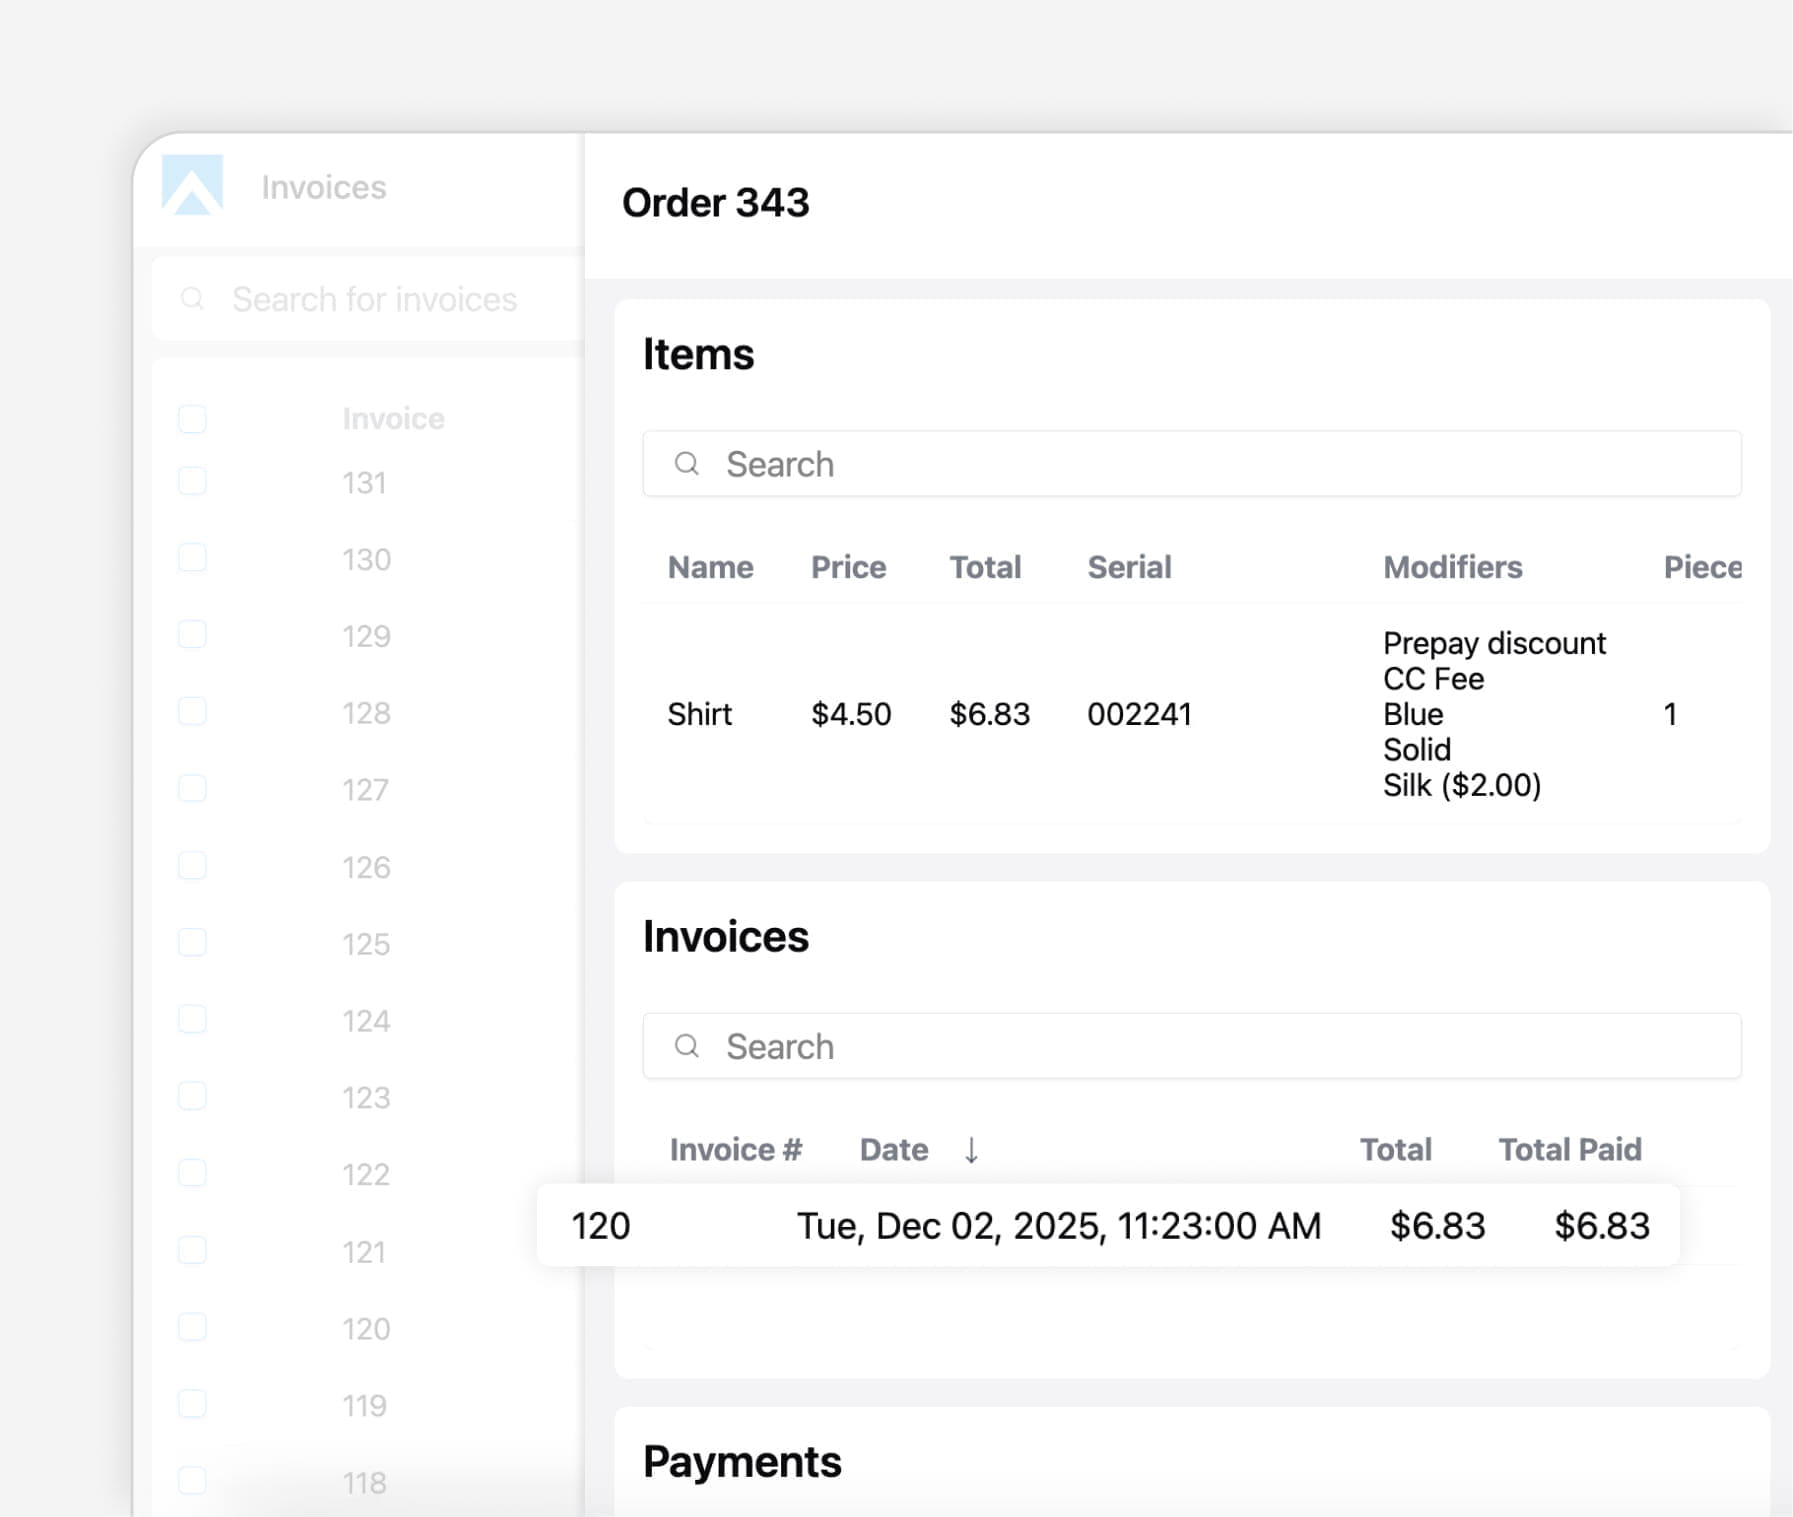1793x1517 pixels.
Task: Click the search icon inside the Items panel
Action: click(688, 463)
